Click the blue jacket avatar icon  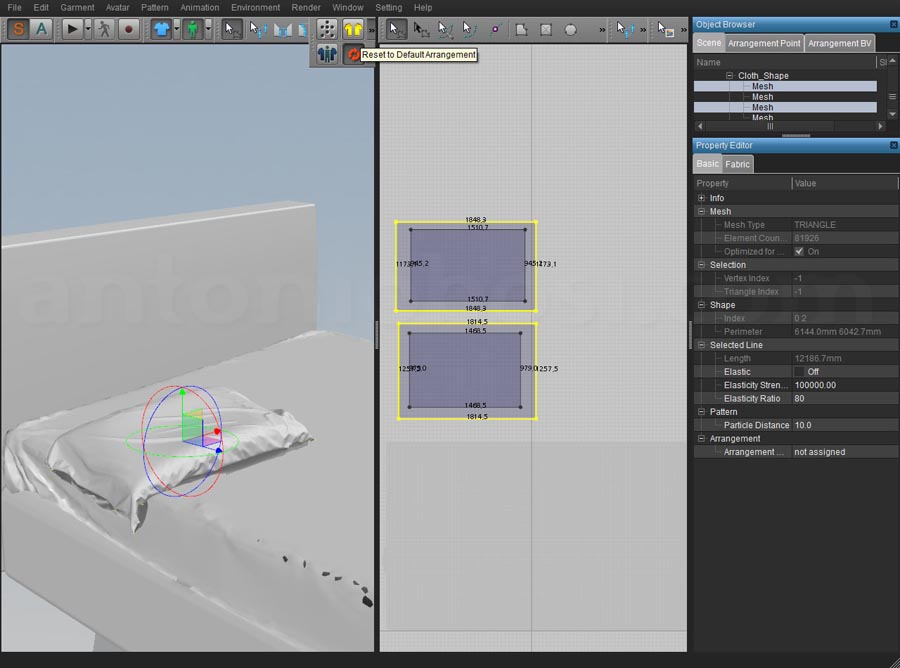(x=327, y=54)
